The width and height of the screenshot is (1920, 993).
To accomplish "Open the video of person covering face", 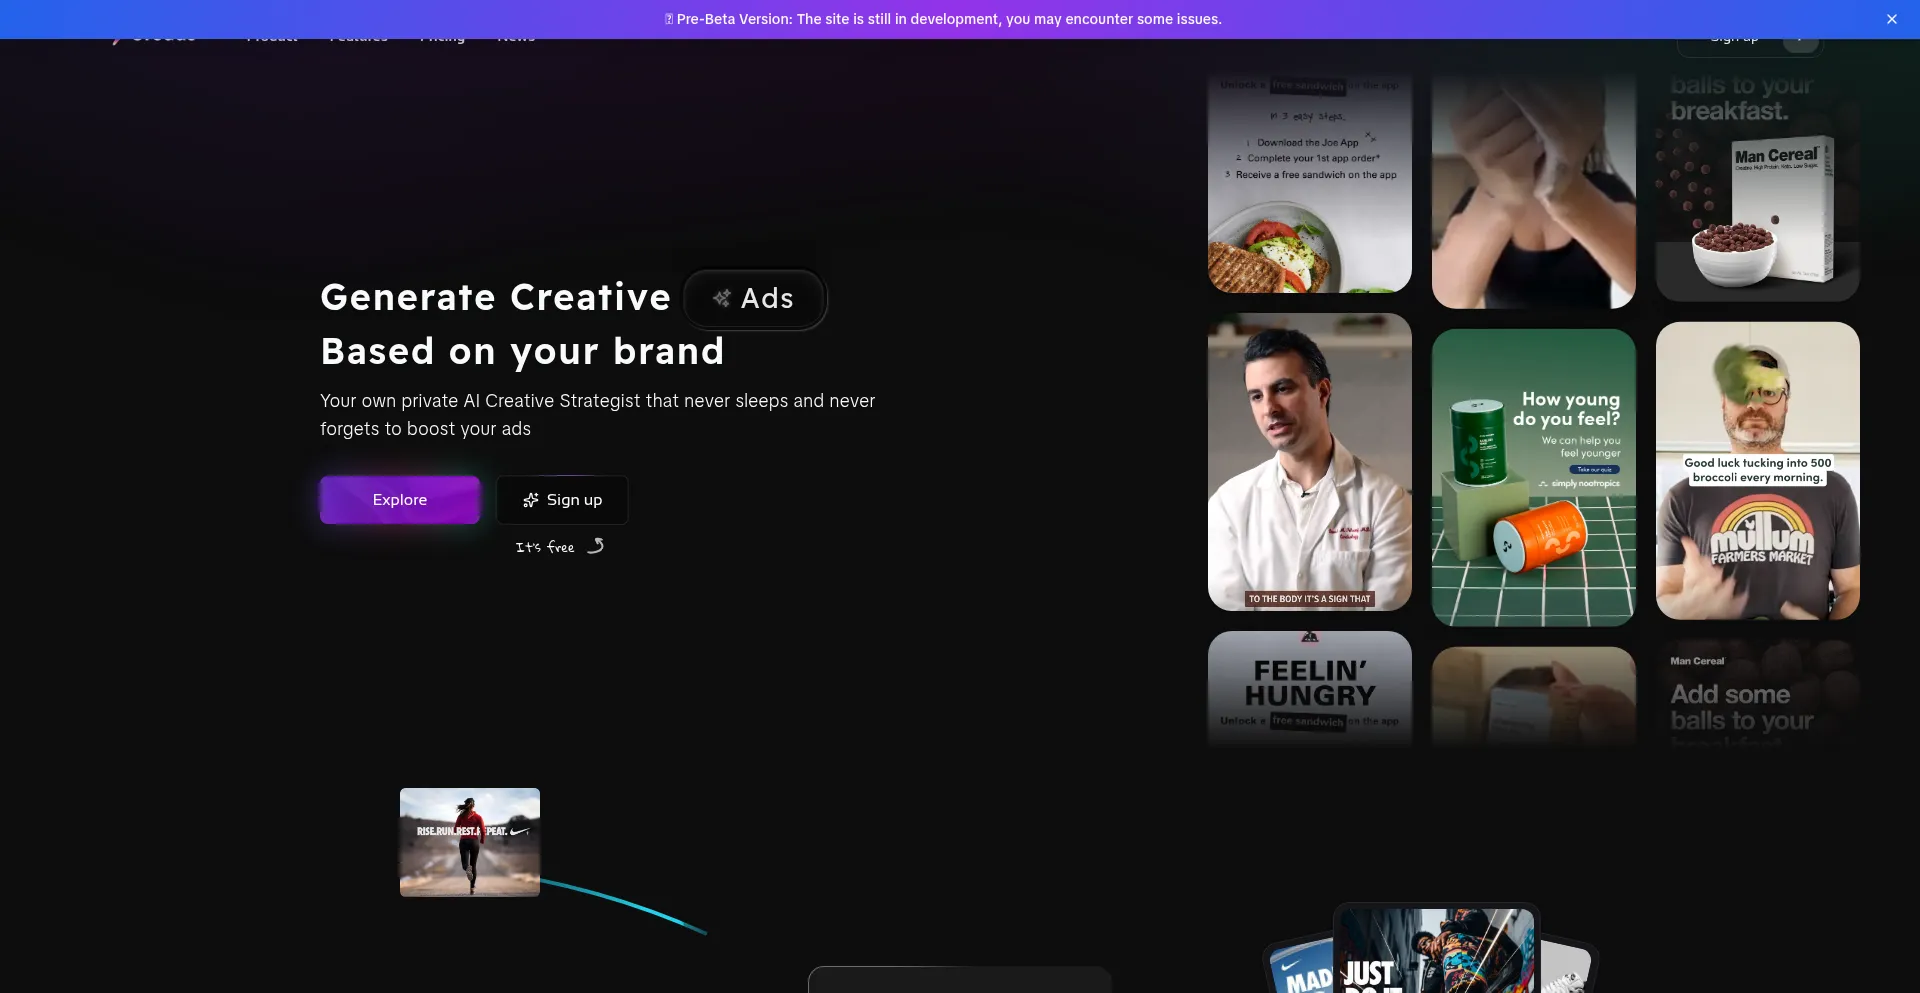I will point(1533,190).
